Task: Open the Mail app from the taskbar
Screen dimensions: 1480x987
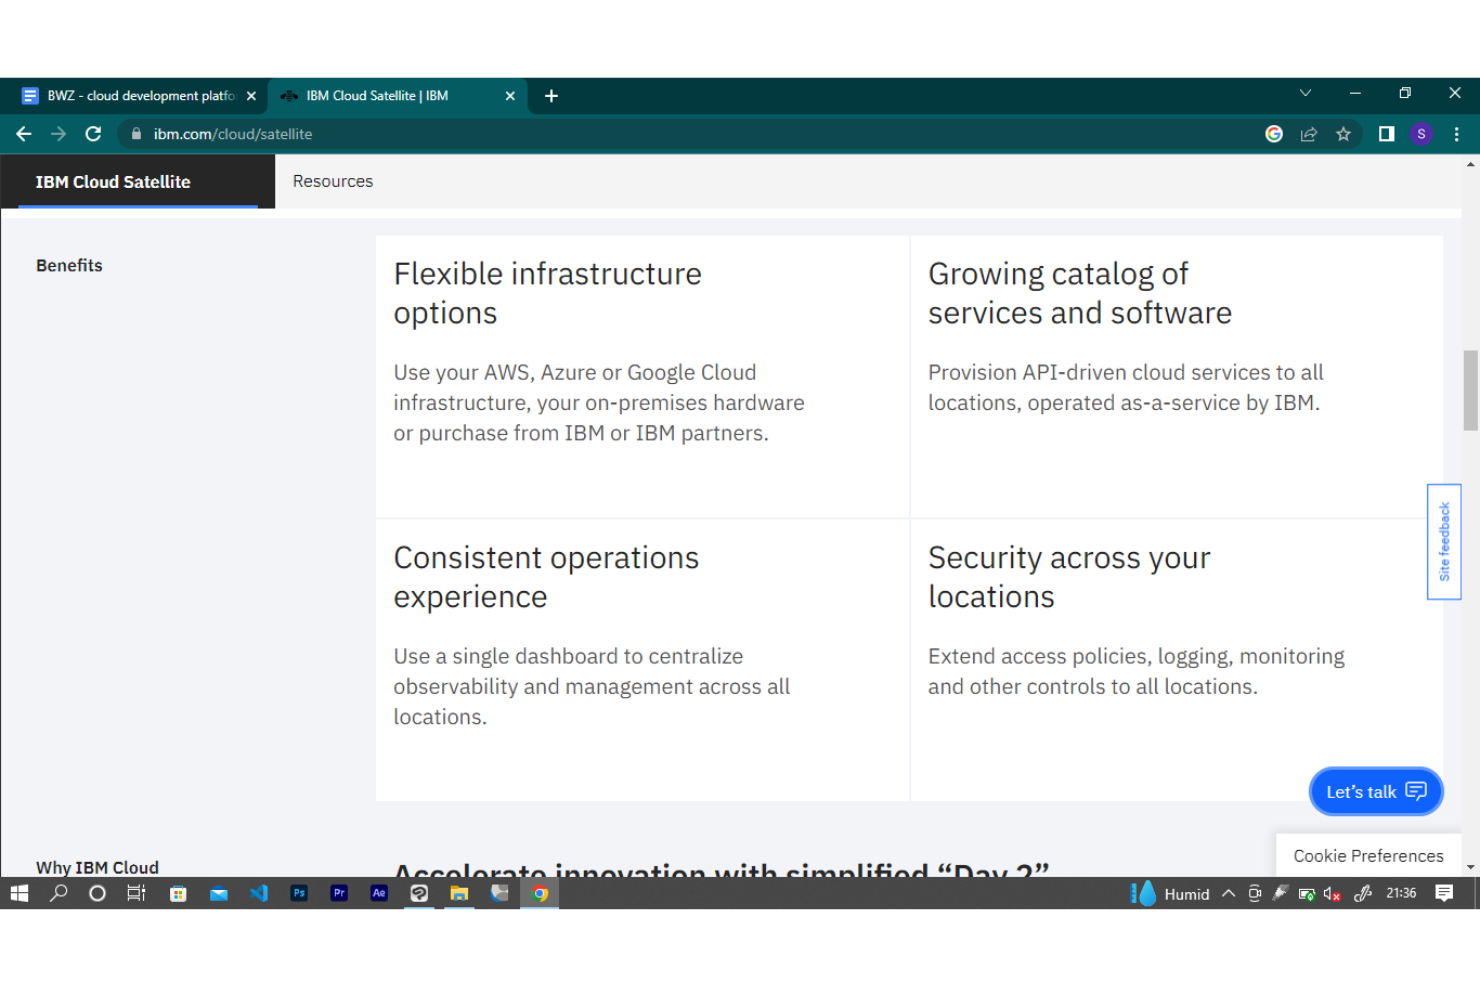Action: click(219, 893)
